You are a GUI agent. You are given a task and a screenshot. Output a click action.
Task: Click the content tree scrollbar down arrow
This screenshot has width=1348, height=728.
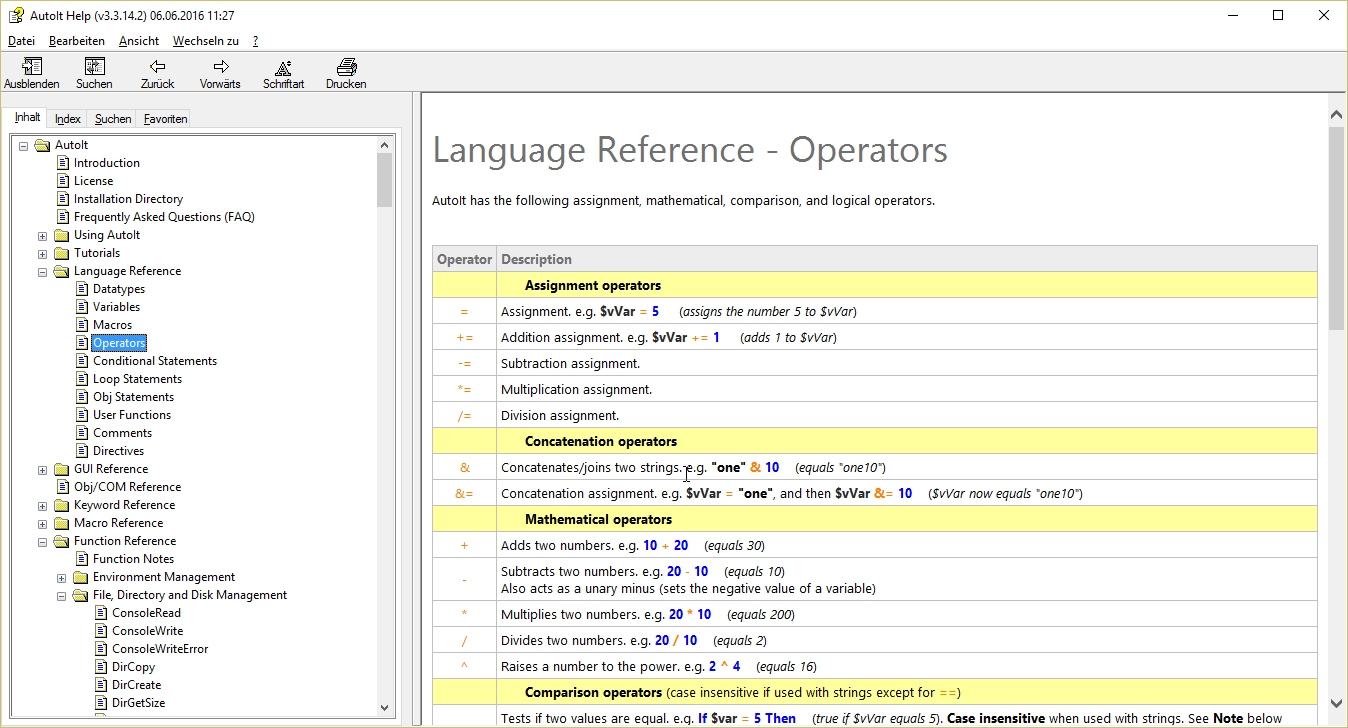[x=385, y=707]
